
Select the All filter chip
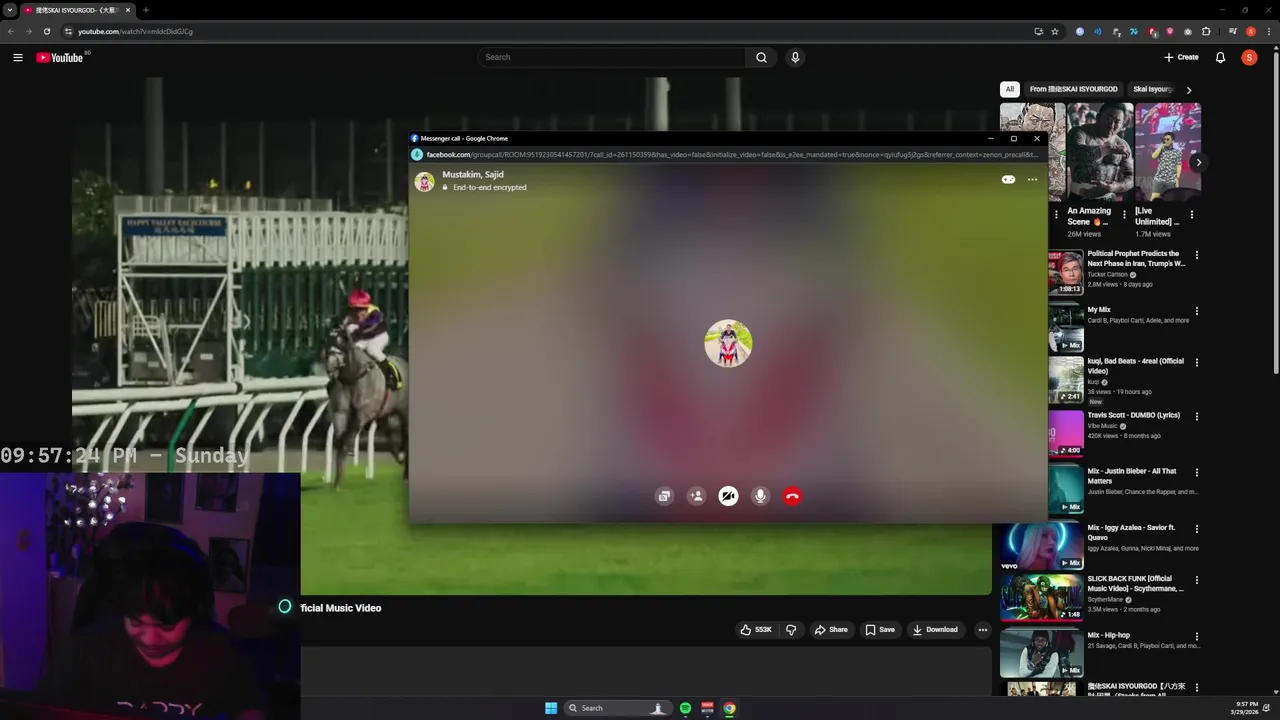click(x=1010, y=89)
